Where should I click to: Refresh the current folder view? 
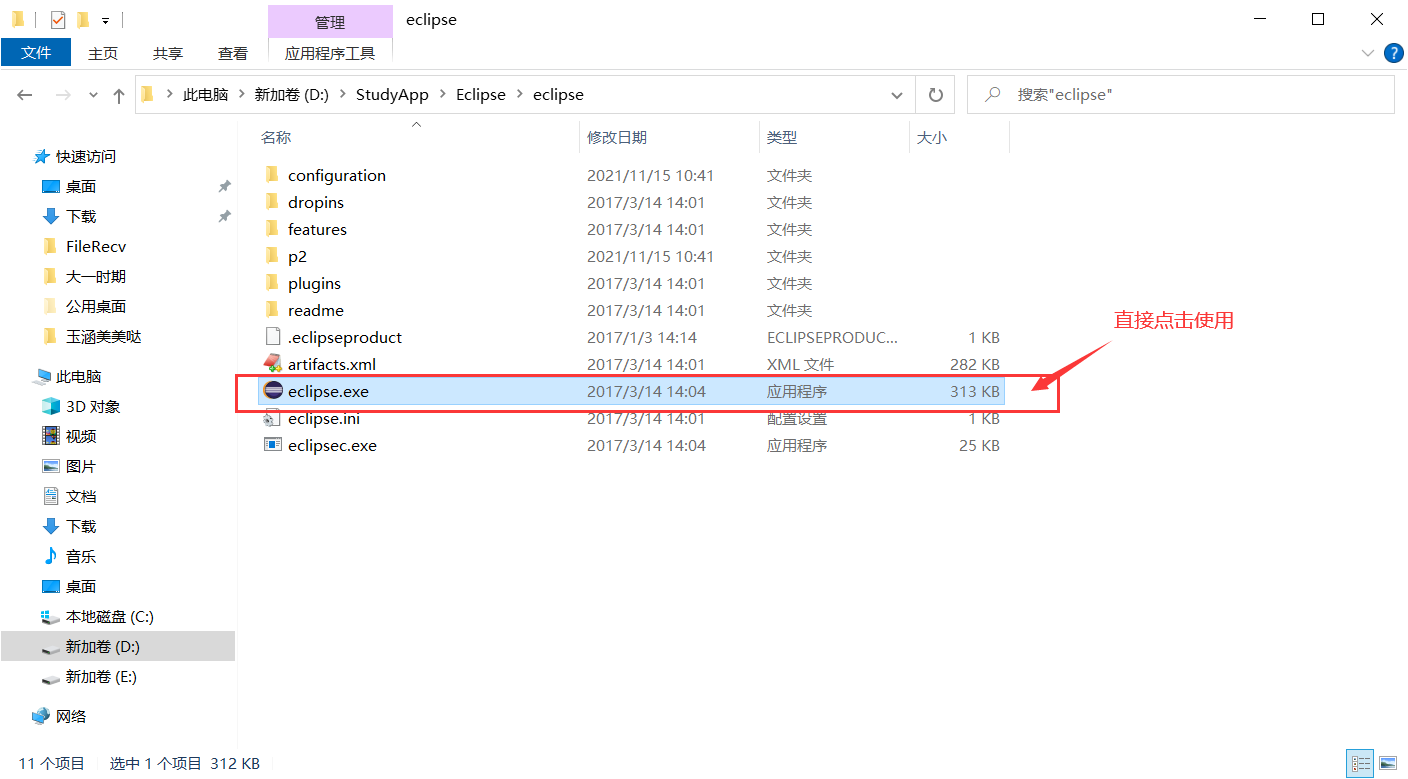point(935,94)
